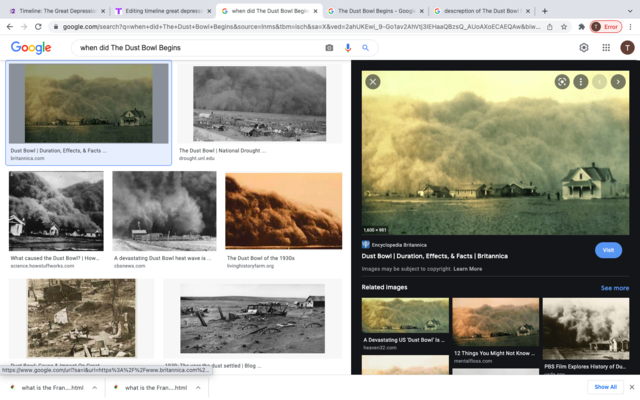The height and width of the screenshot is (400, 640).
Task: Click the browser address bar URL
Action: [x=301, y=27]
